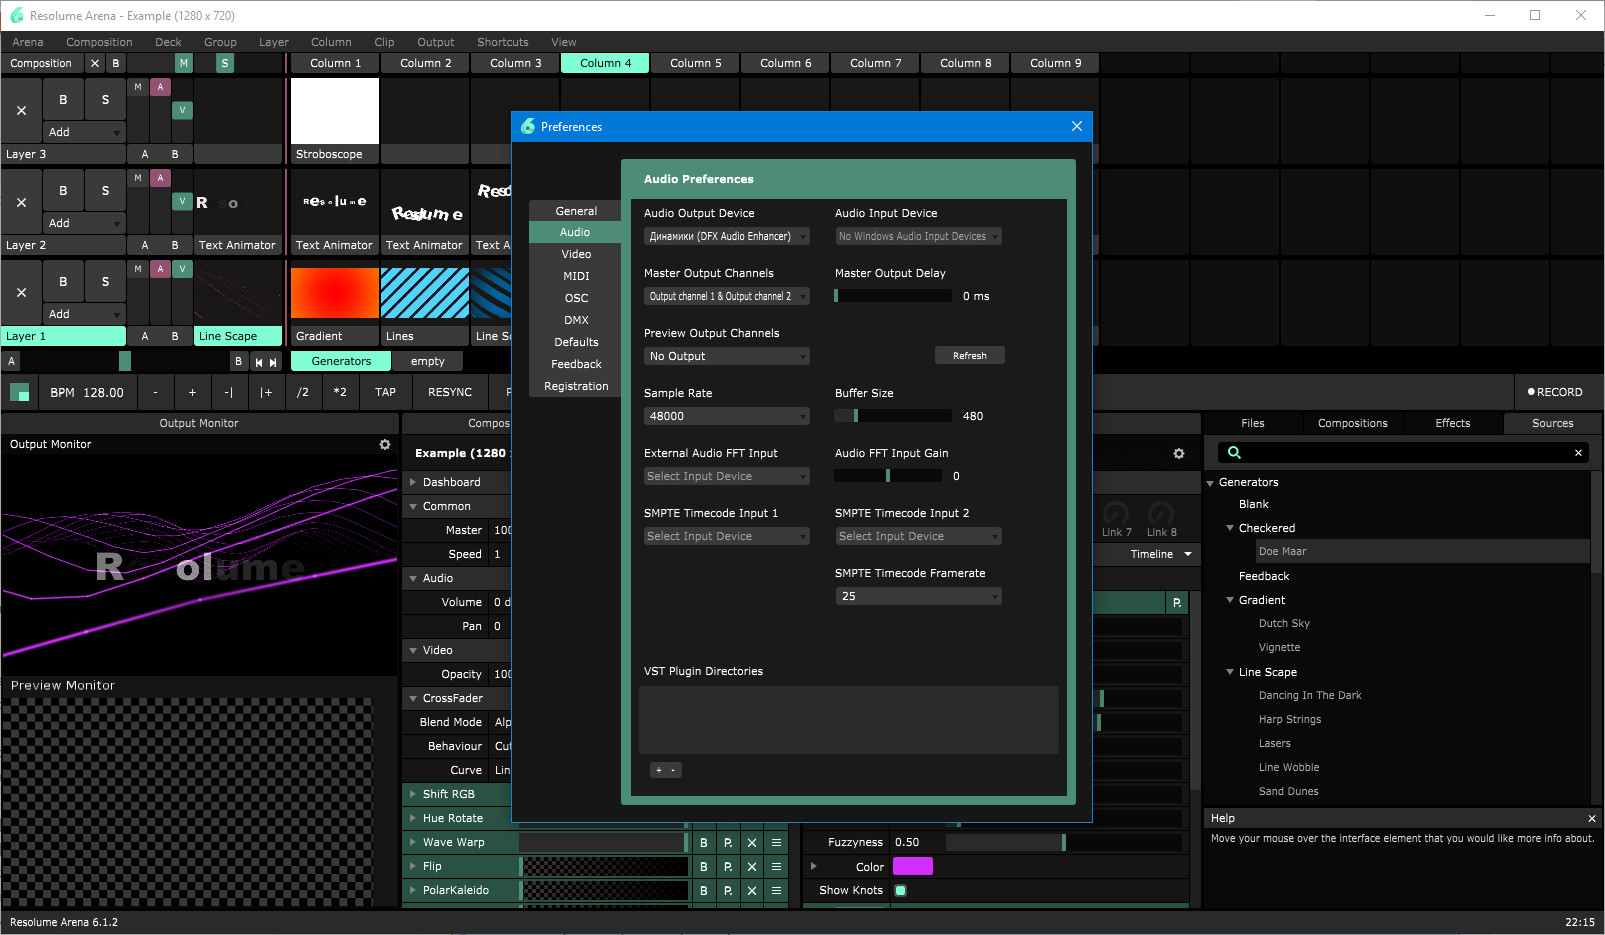Toggle Layer 1 Solo S button
The image size is (1605, 935).
pos(105,282)
